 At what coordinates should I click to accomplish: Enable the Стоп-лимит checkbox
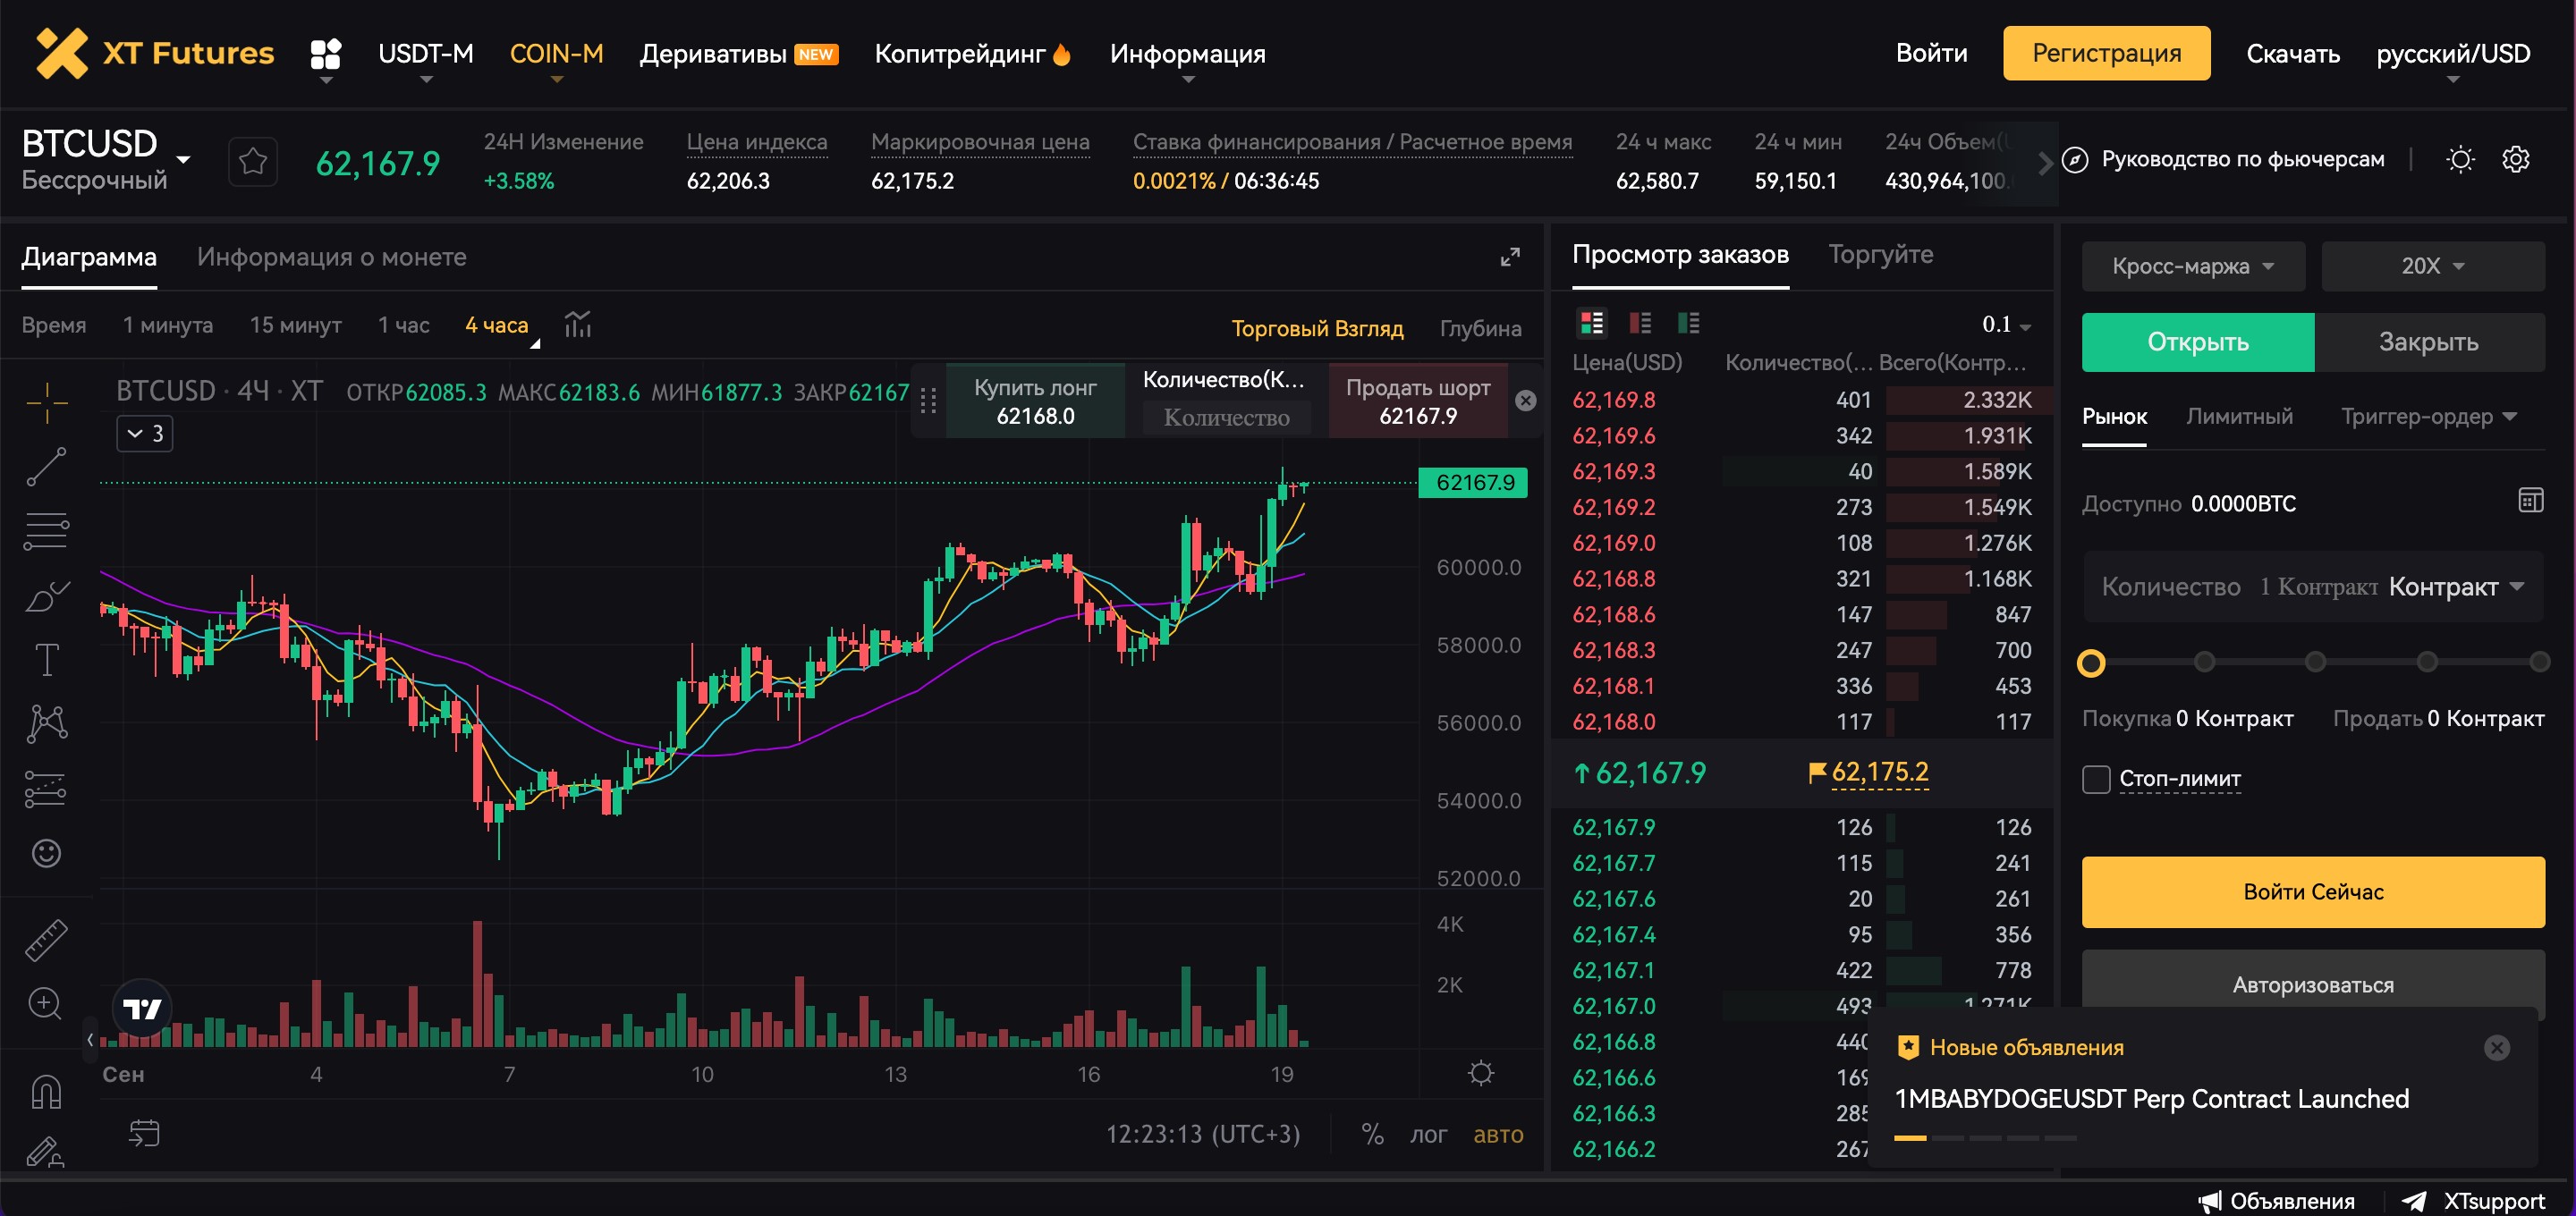(2096, 779)
